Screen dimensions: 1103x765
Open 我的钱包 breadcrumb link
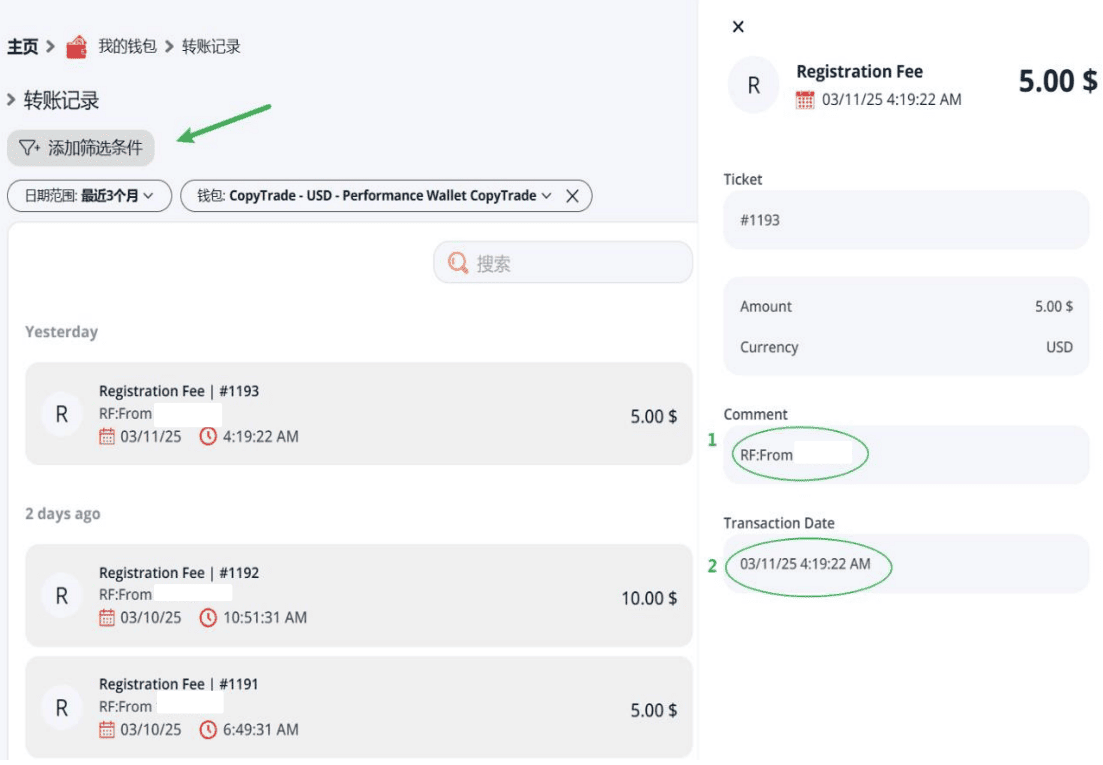click(127, 46)
